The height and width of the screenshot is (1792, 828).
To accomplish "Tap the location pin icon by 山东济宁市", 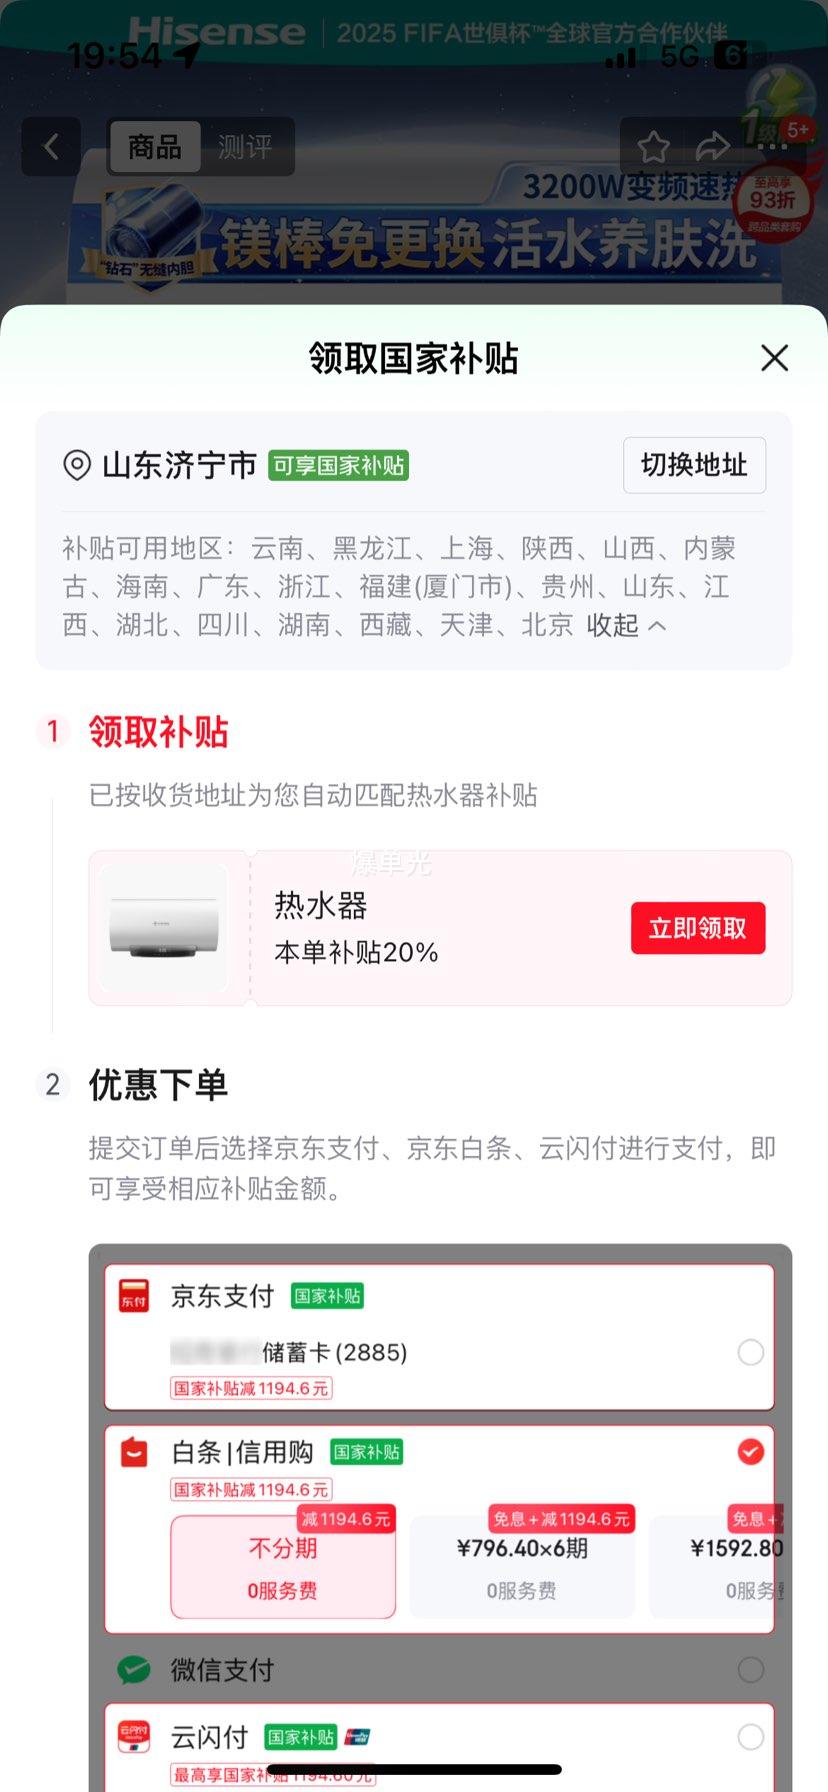I will 77,465.
